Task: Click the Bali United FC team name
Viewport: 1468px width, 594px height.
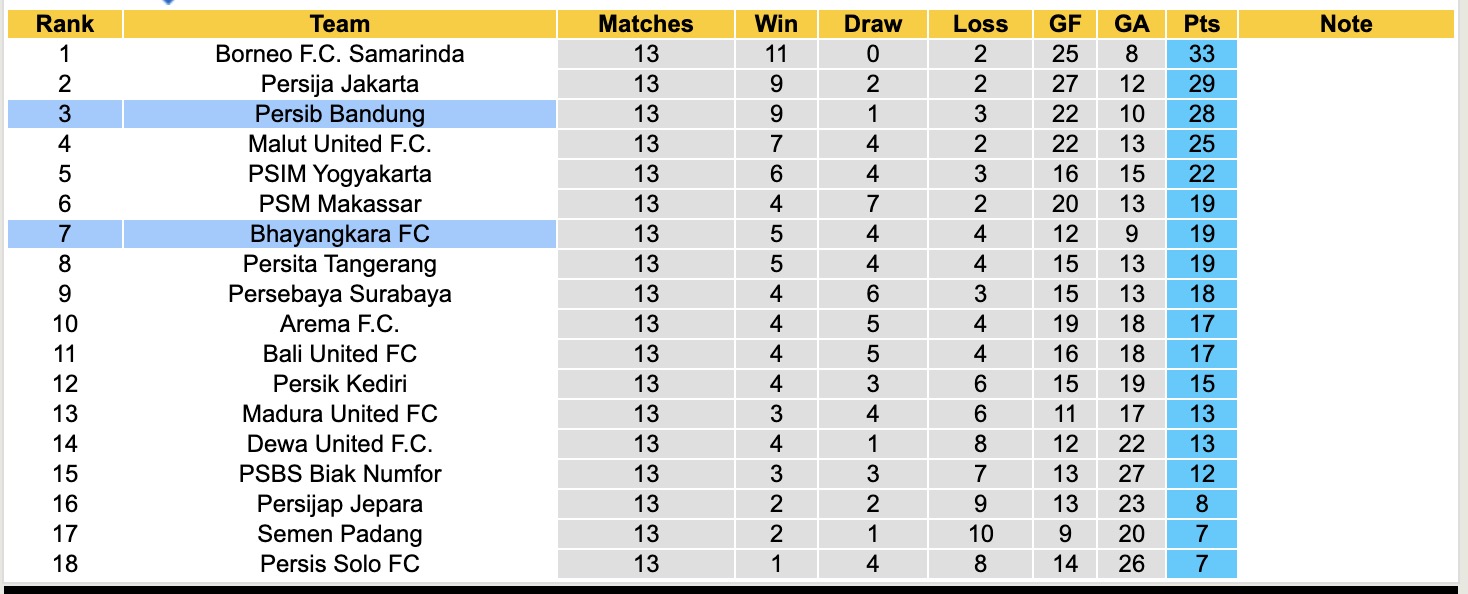Action: [x=340, y=354]
